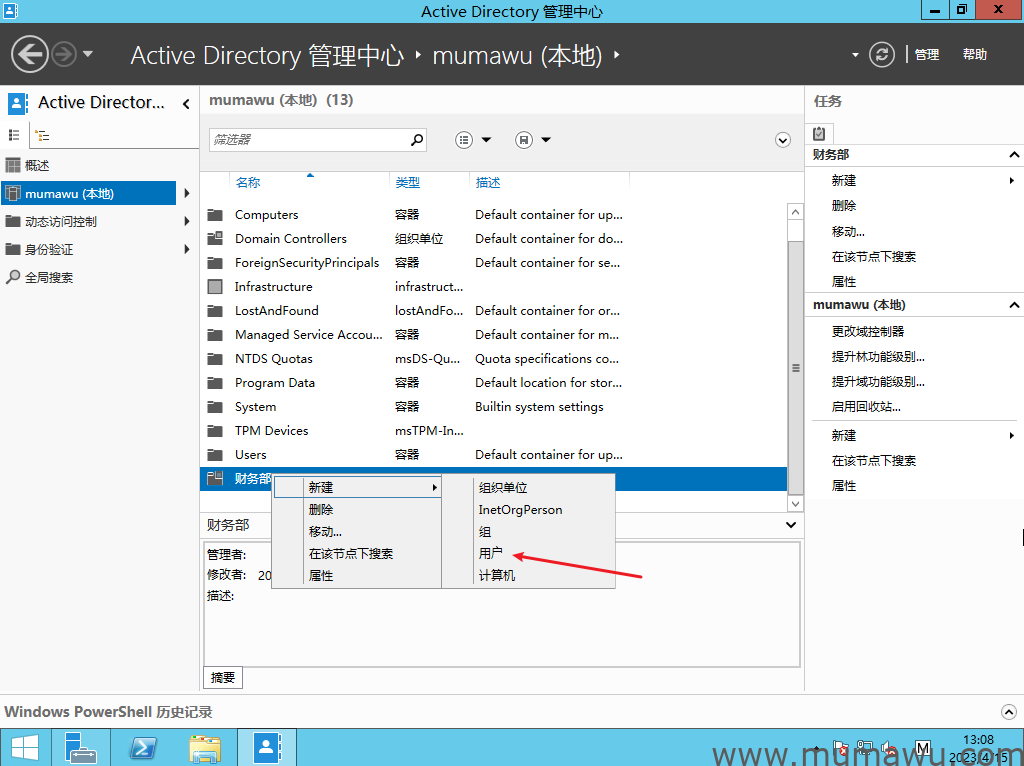This screenshot has width=1024, height=766.
Task: Switch navigation pane to list view
Action: click(x=14, y=135)
